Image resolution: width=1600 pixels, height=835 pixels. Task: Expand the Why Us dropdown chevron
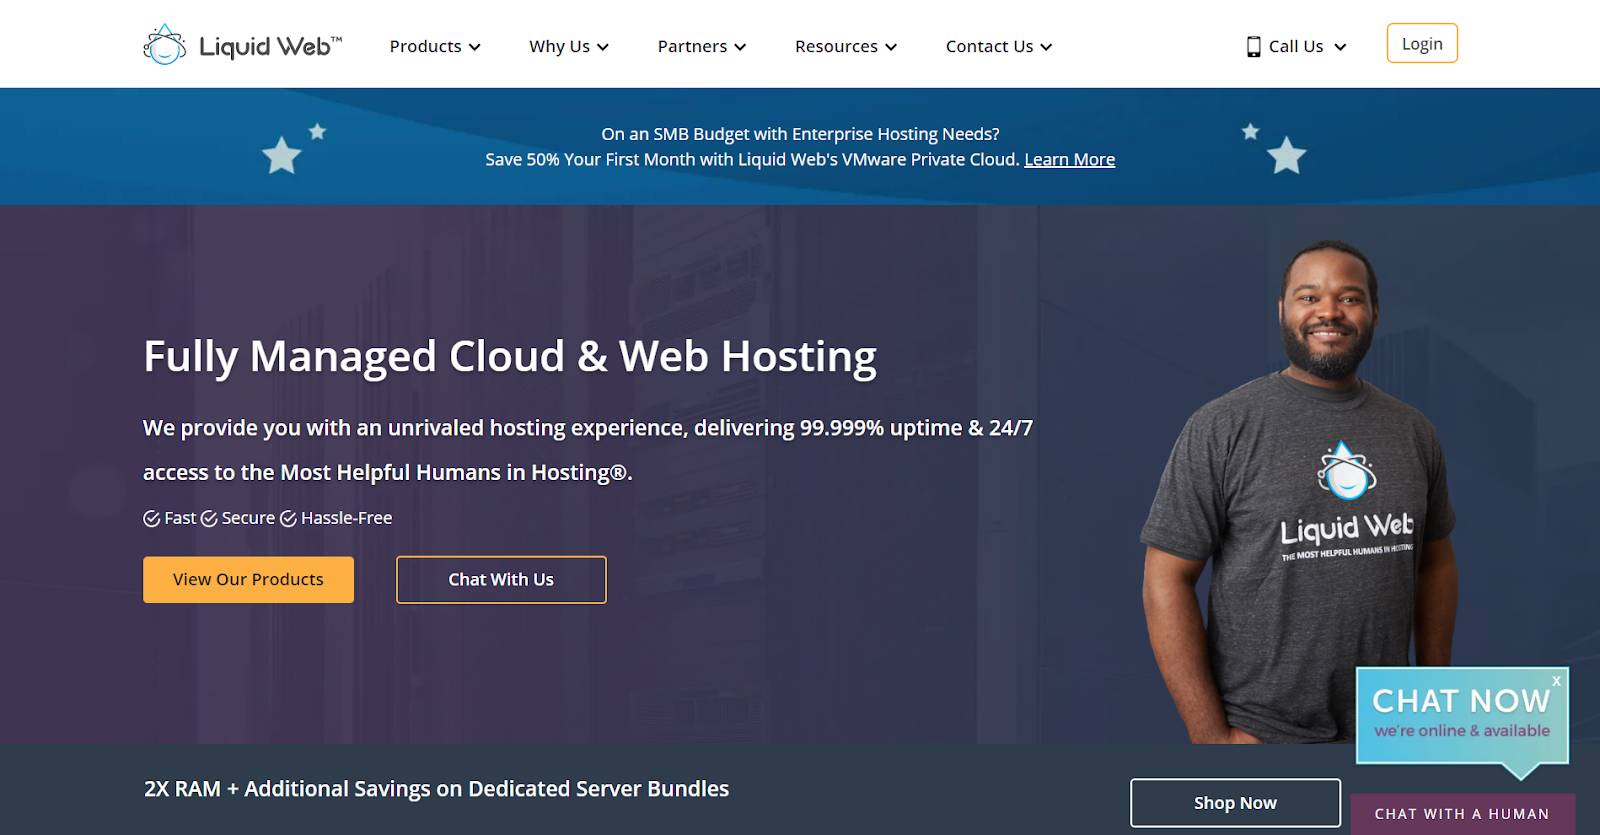(603, 47)
